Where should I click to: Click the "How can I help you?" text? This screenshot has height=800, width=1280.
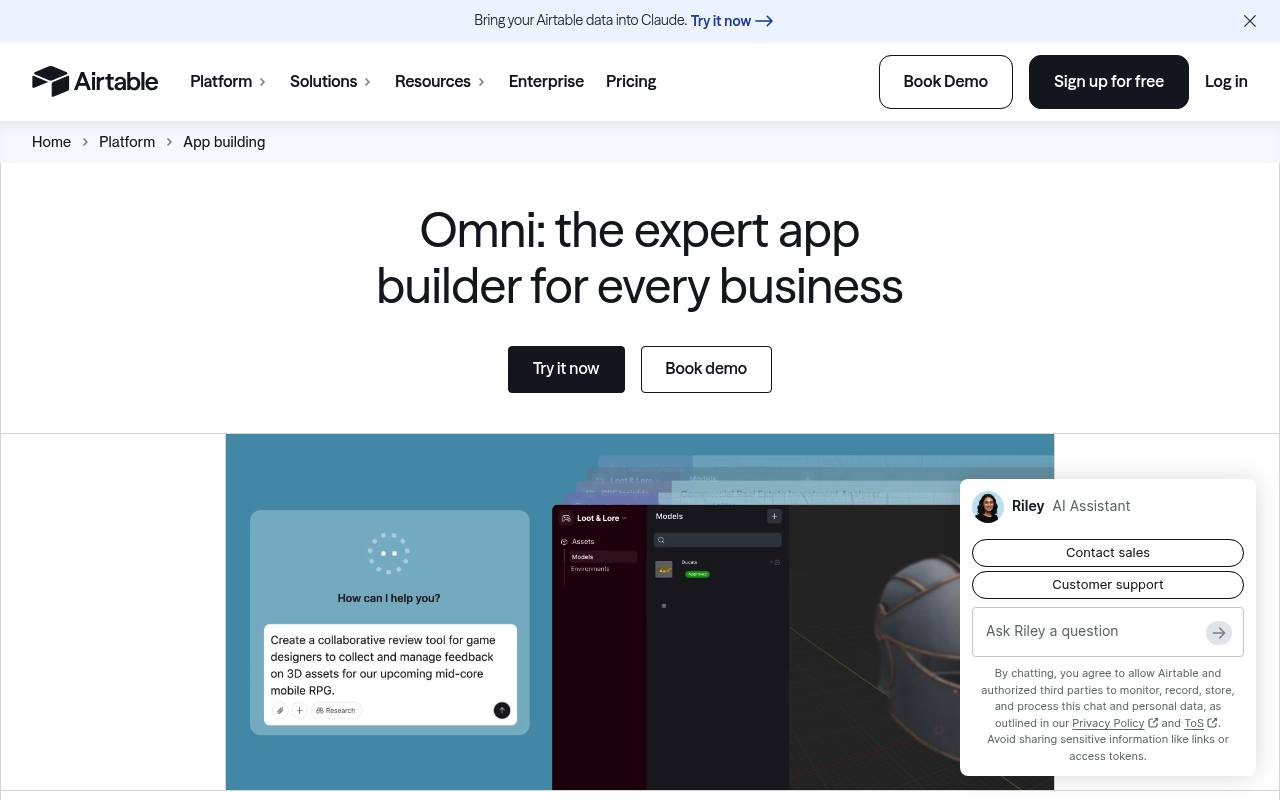pyautogui.click(x=389, y=598)
